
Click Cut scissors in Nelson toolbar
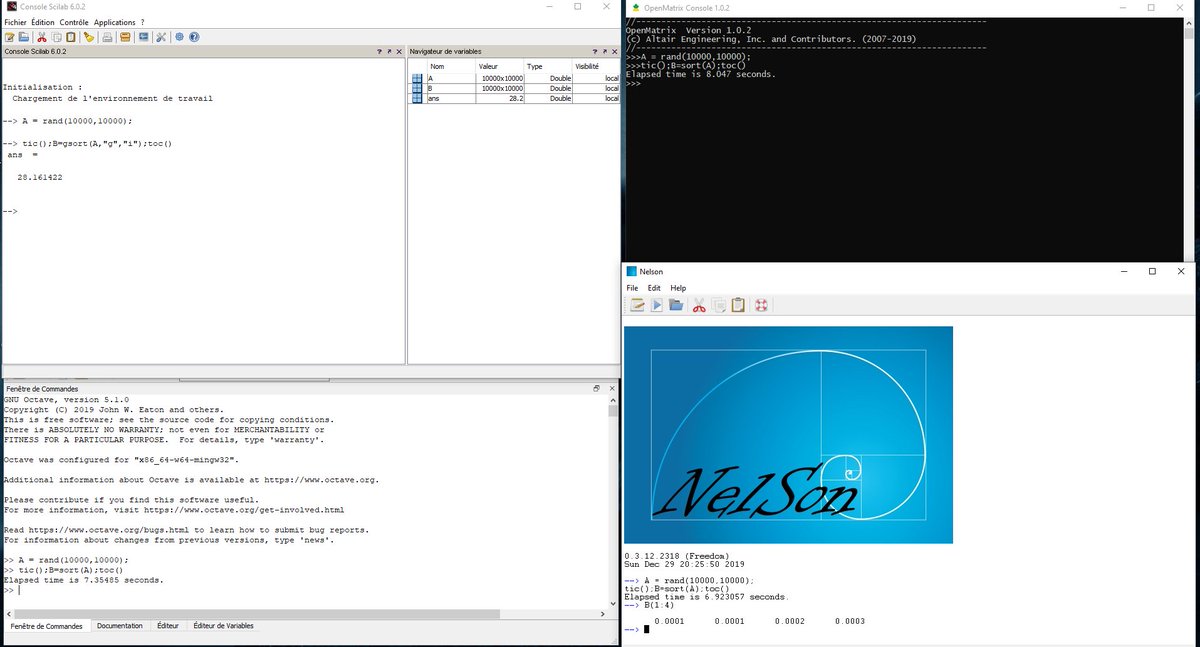click(699, 305)
